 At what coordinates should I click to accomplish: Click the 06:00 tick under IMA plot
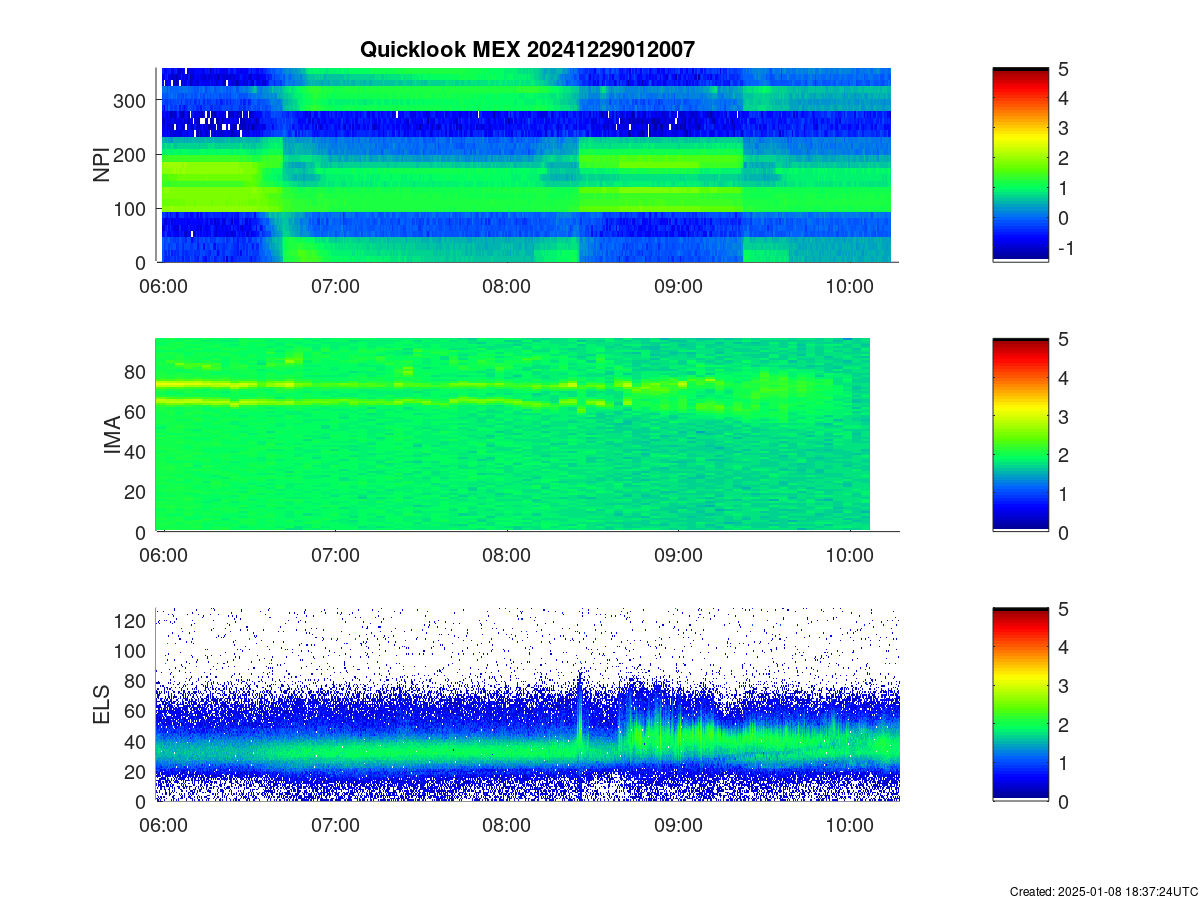pyautogui.click(x=164, y=557)
